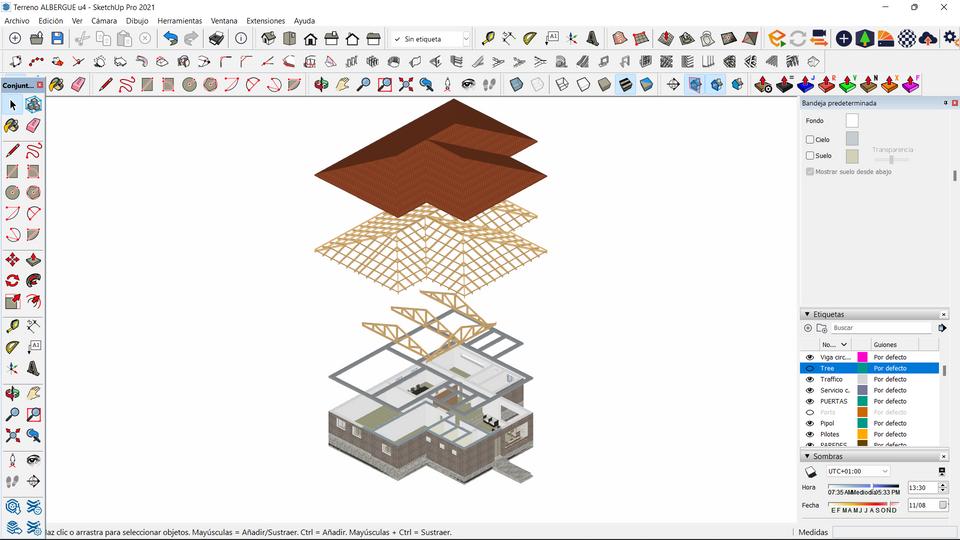Screen dimensions: 960x540
Task: Show the Tree tag via its eye icon
Action: pyautogui.click(x=809, y=368)
